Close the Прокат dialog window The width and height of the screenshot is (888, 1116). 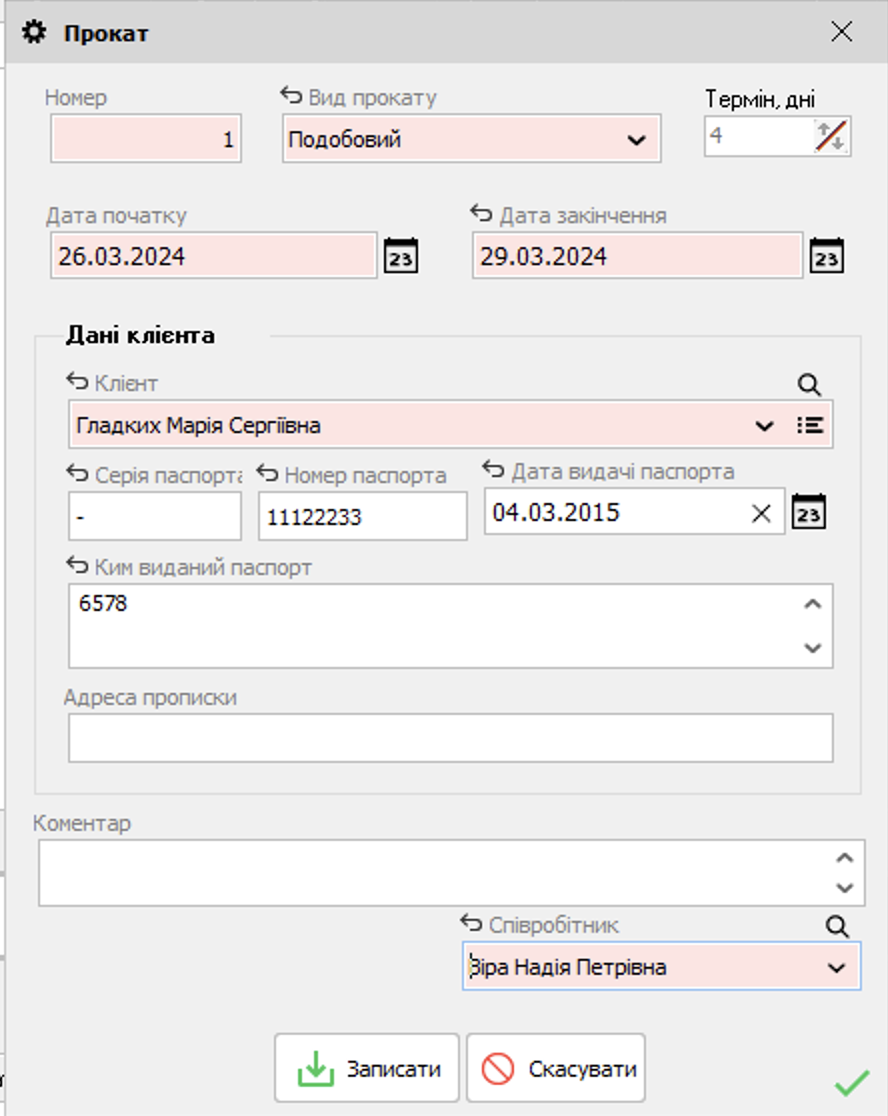[x=842, y=32]
